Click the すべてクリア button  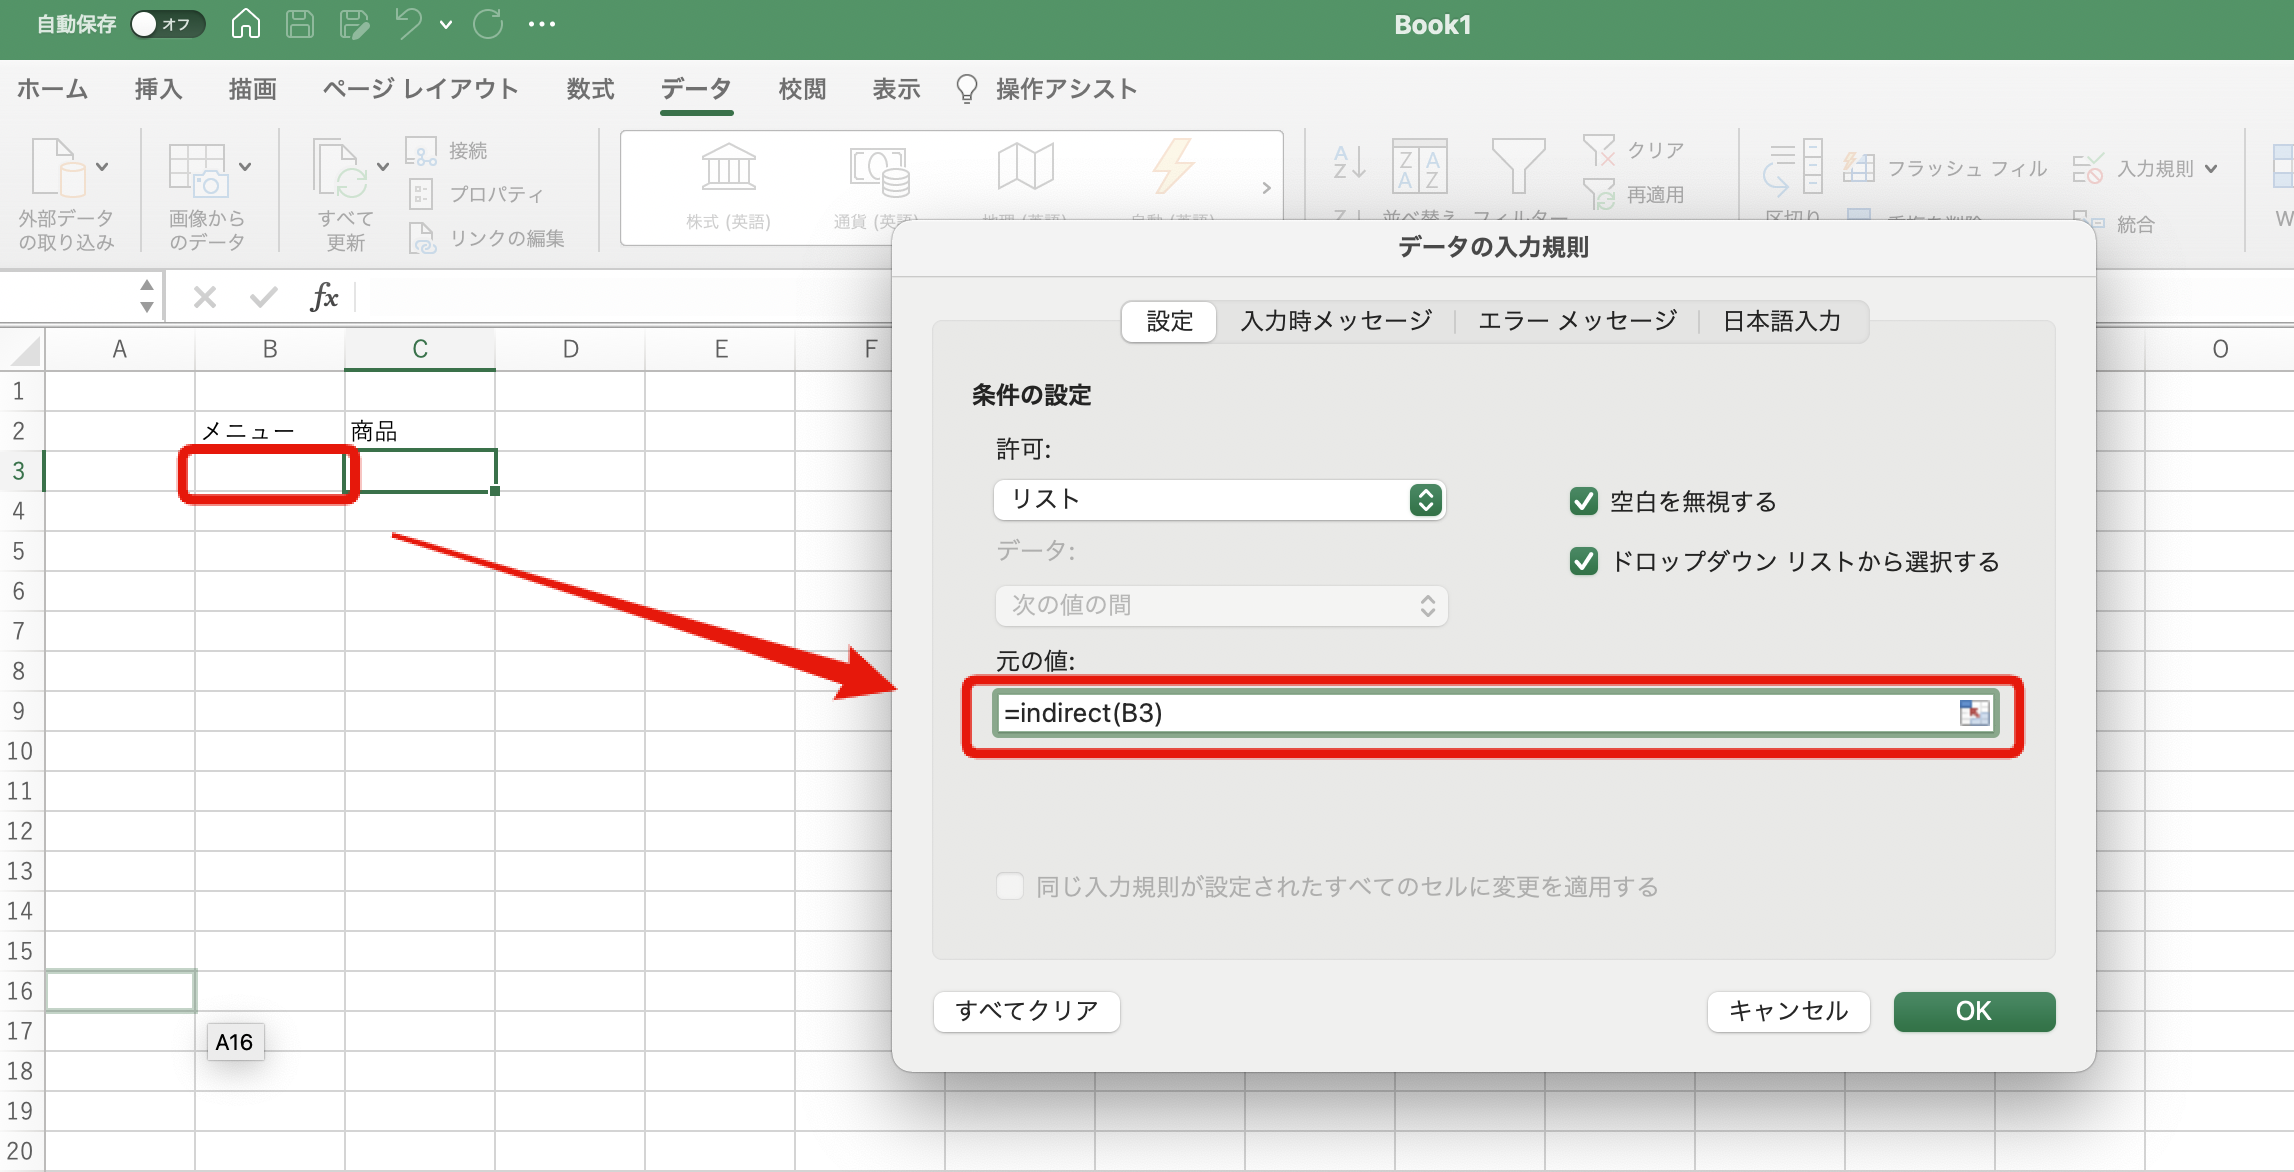(1026, 1011)
